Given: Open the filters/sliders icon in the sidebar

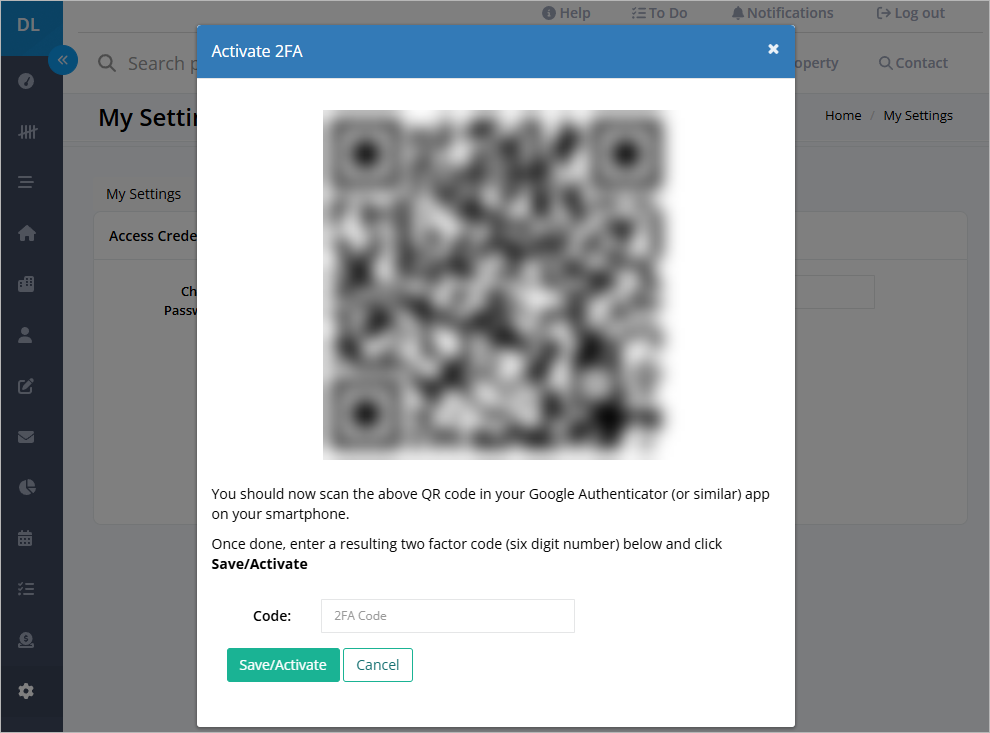Looking at the screenshot, I should pos(26,131).
